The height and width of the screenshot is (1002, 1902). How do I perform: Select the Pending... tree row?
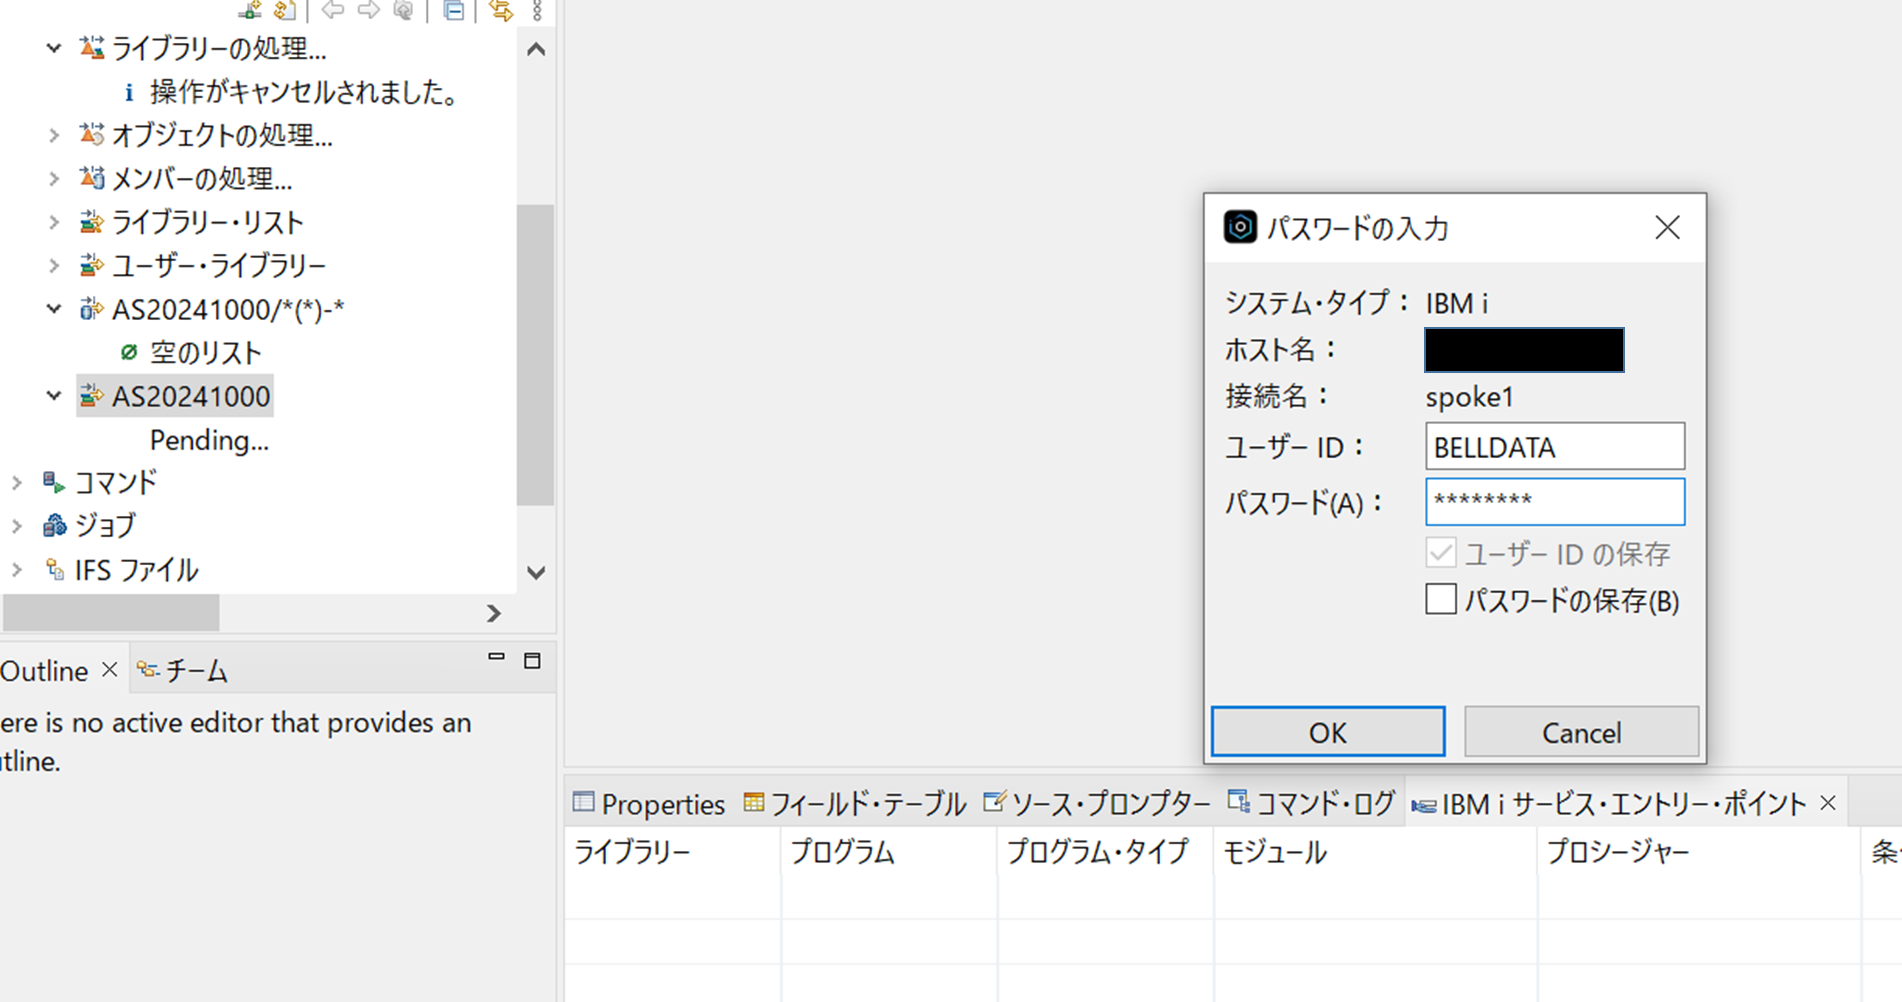tap(209, 440)
